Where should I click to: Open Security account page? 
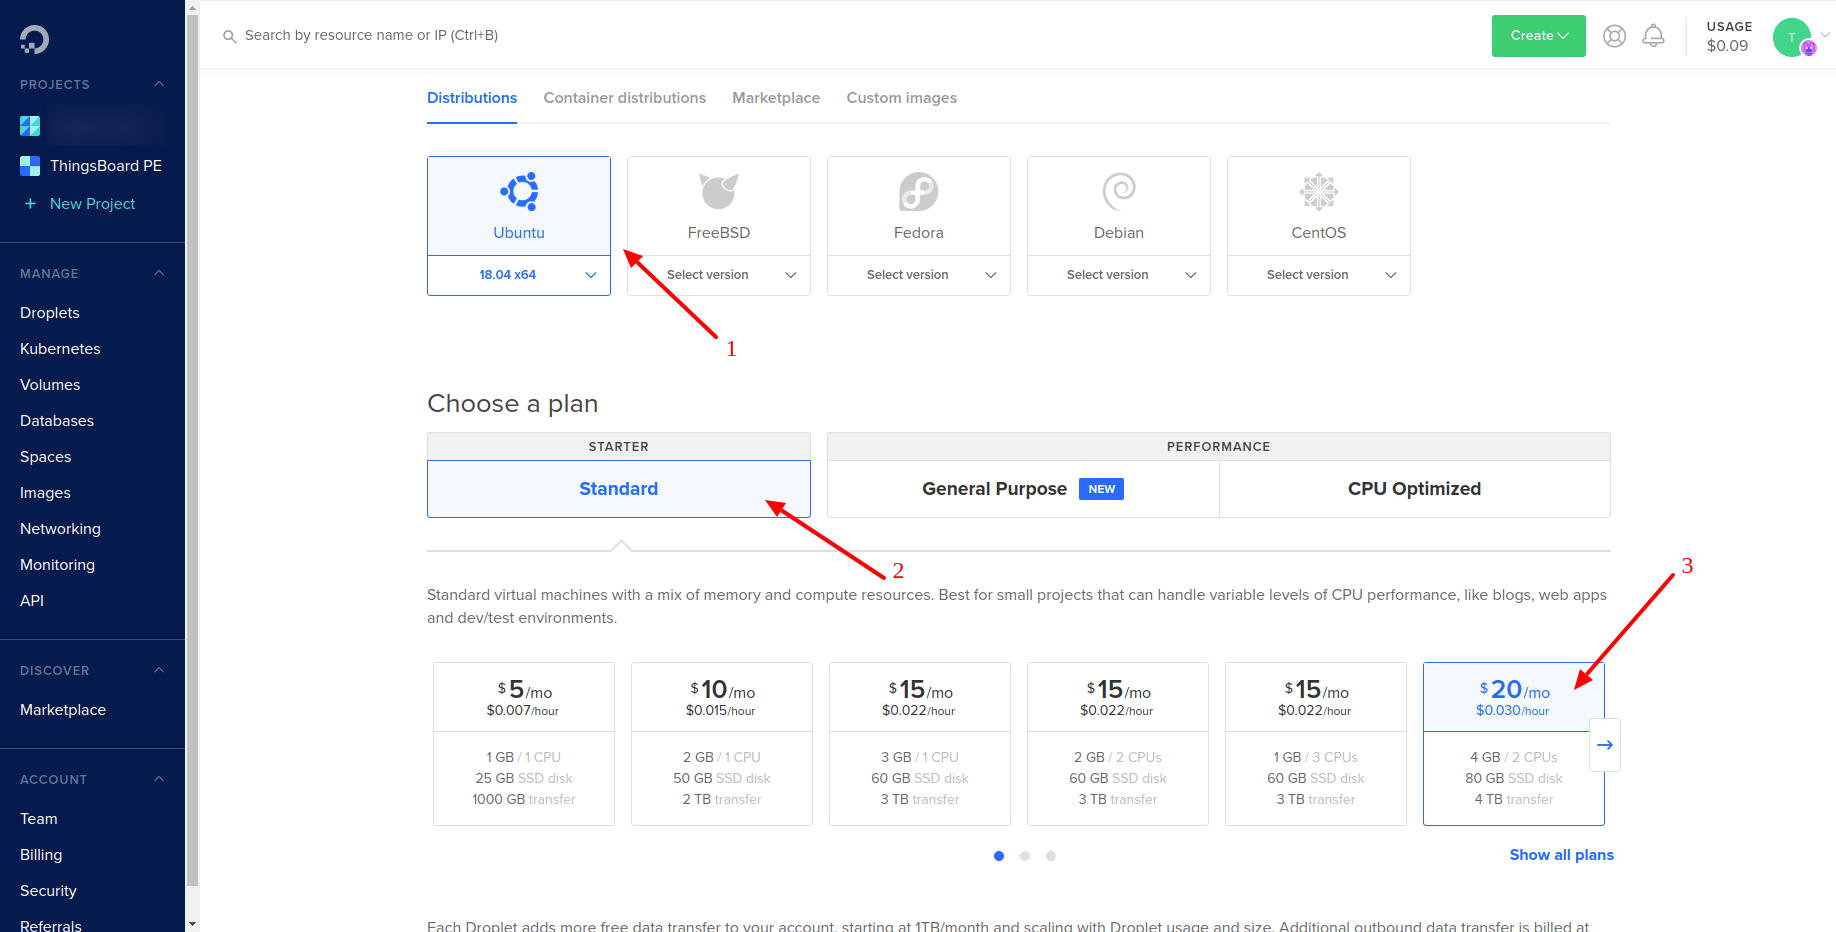pyautogui.click(x=48, y=891)
